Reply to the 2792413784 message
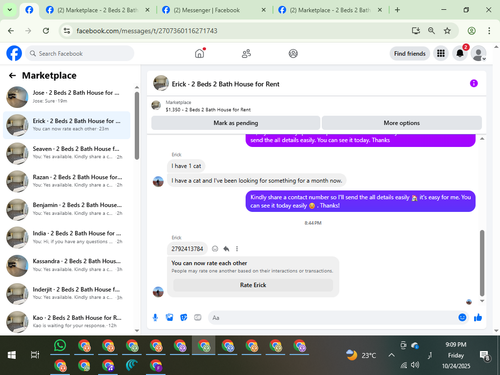Screen dimensions: 500x375 point(226,249)
